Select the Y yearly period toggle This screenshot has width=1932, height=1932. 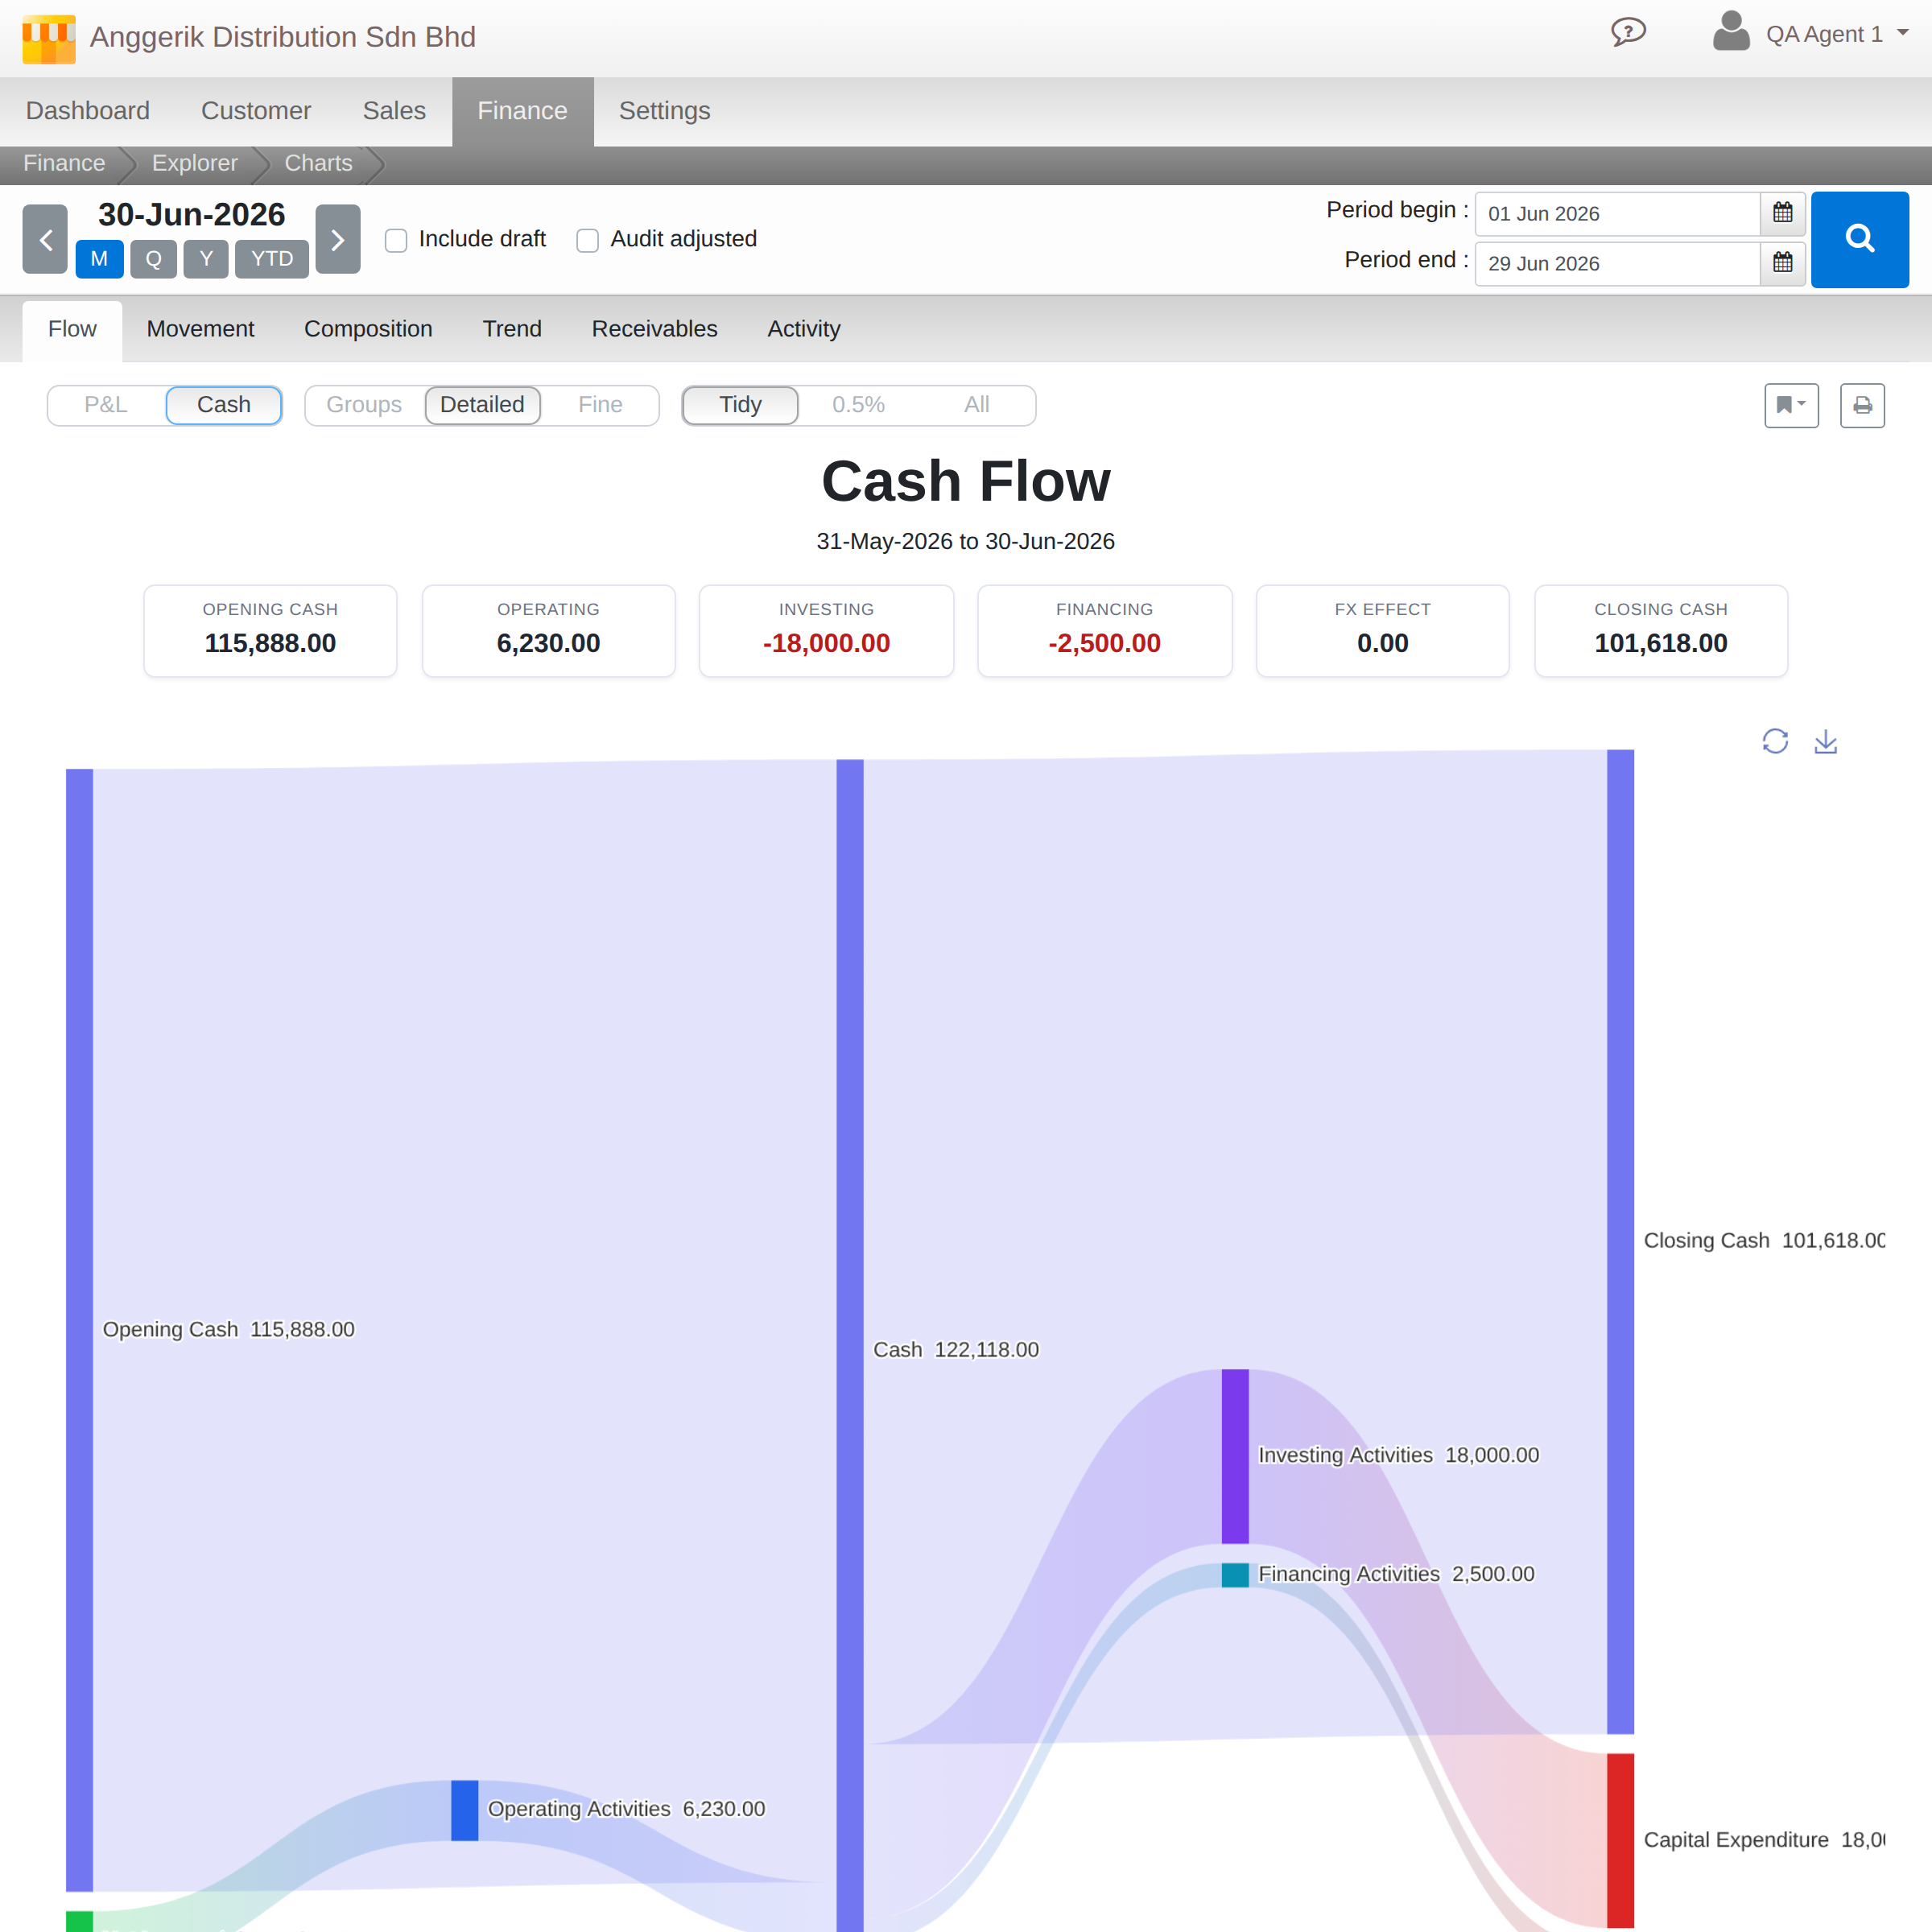coord(206,259)
